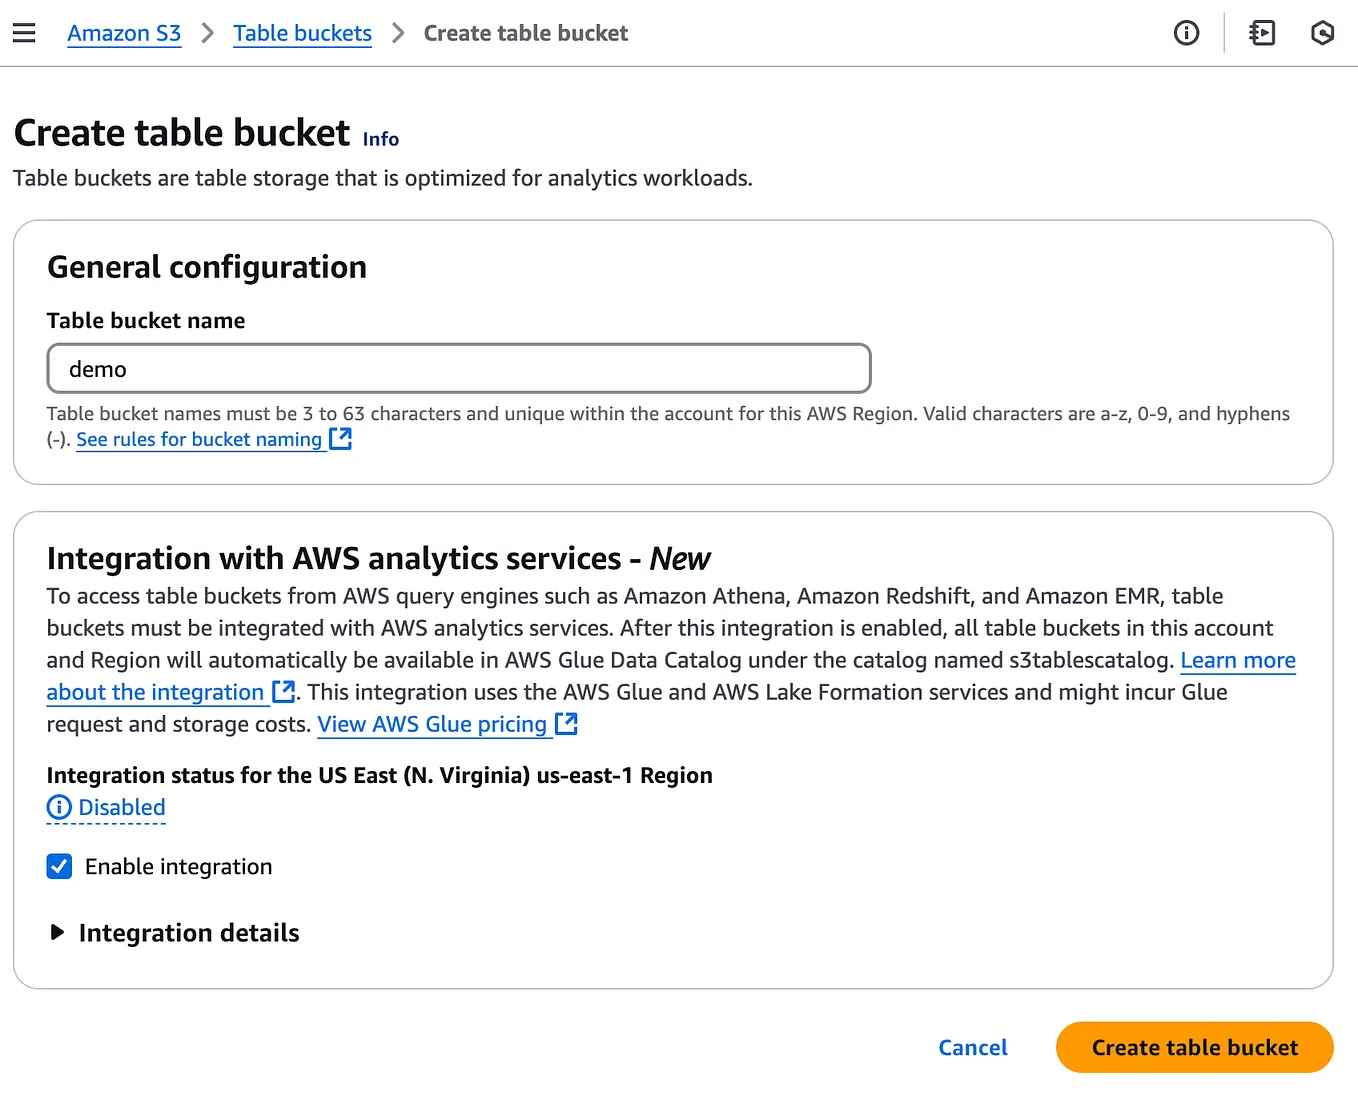This screenshot has height=1108, width=1358.
Task: Open the Table buckets breadcrumb
Action: (x=302, y=32)
